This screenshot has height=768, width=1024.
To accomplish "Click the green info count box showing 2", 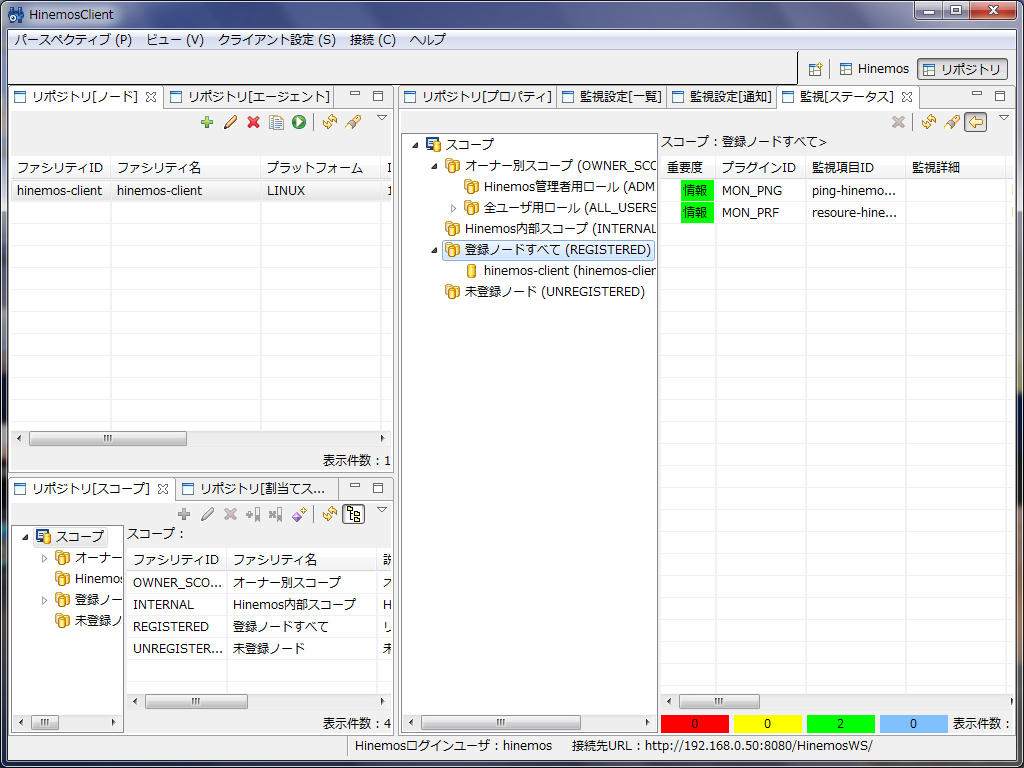I will (x=840, y=724).
